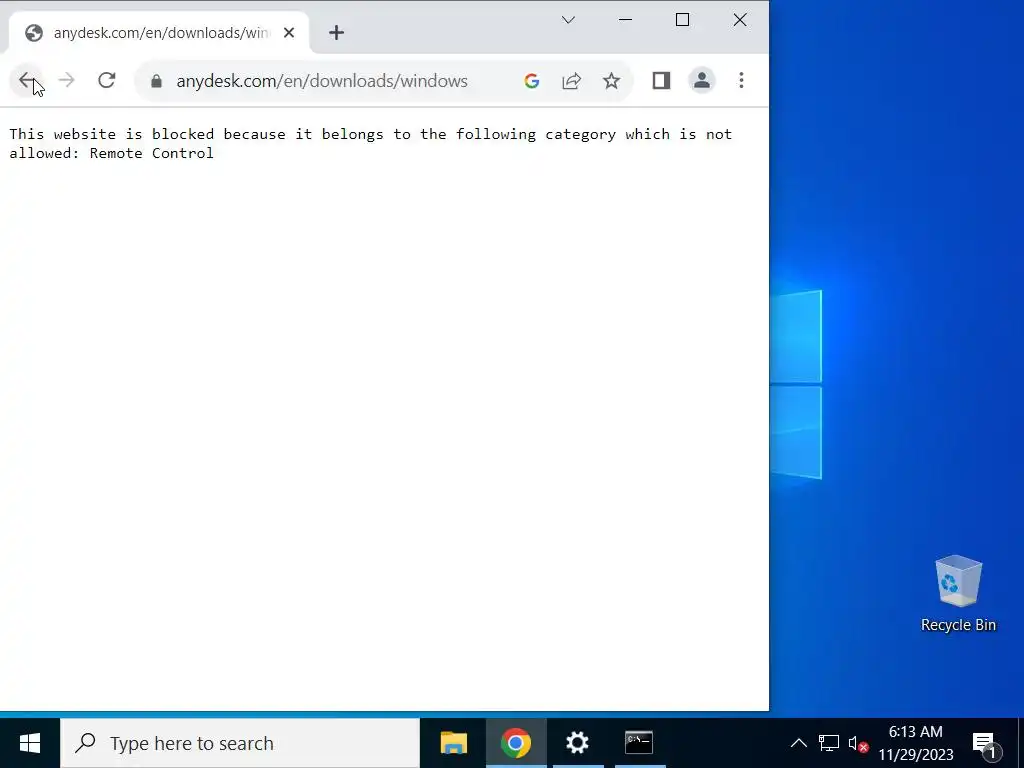Close the Chrome window

pyautogui.click(x=740, y=20)
